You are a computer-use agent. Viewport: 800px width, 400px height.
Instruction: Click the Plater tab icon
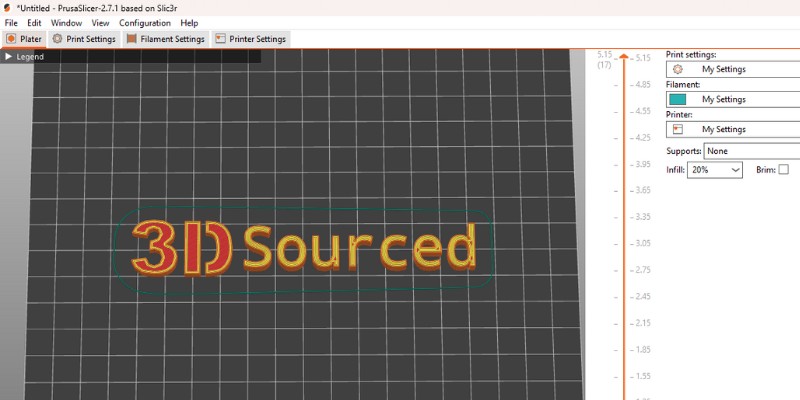pyautogui.click(x=11, y=39)
